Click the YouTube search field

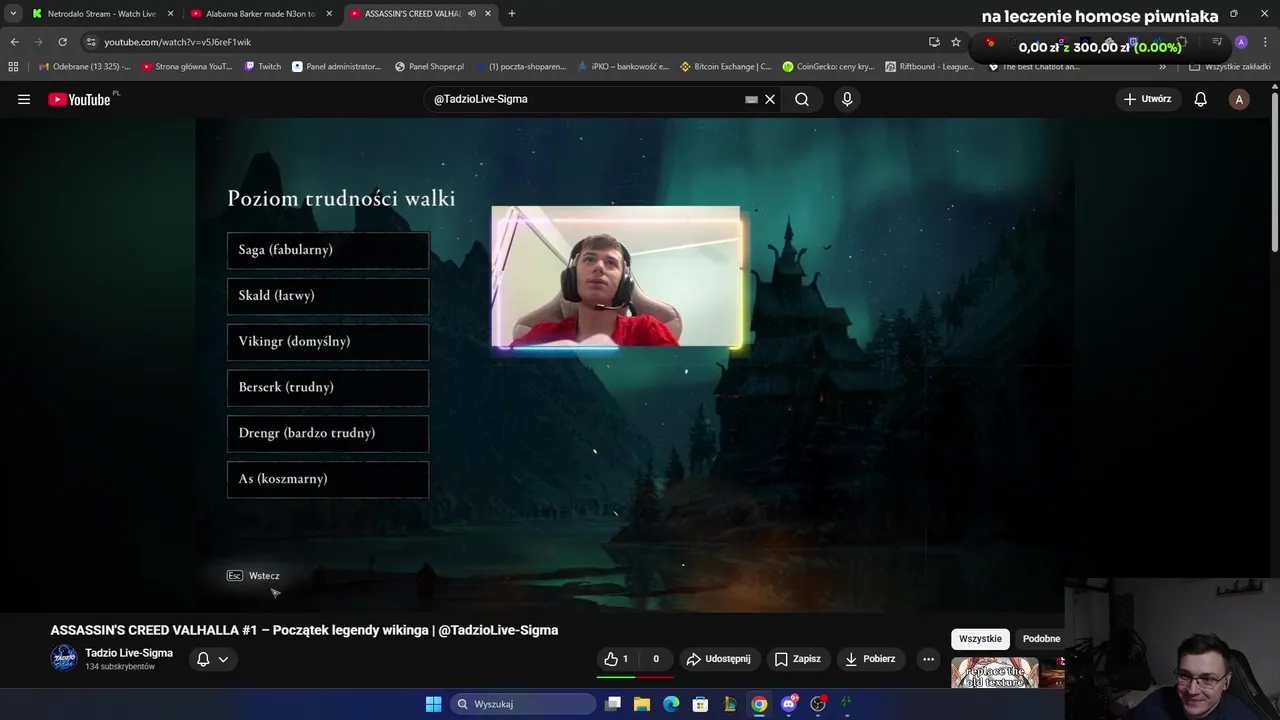pos(586,99)
